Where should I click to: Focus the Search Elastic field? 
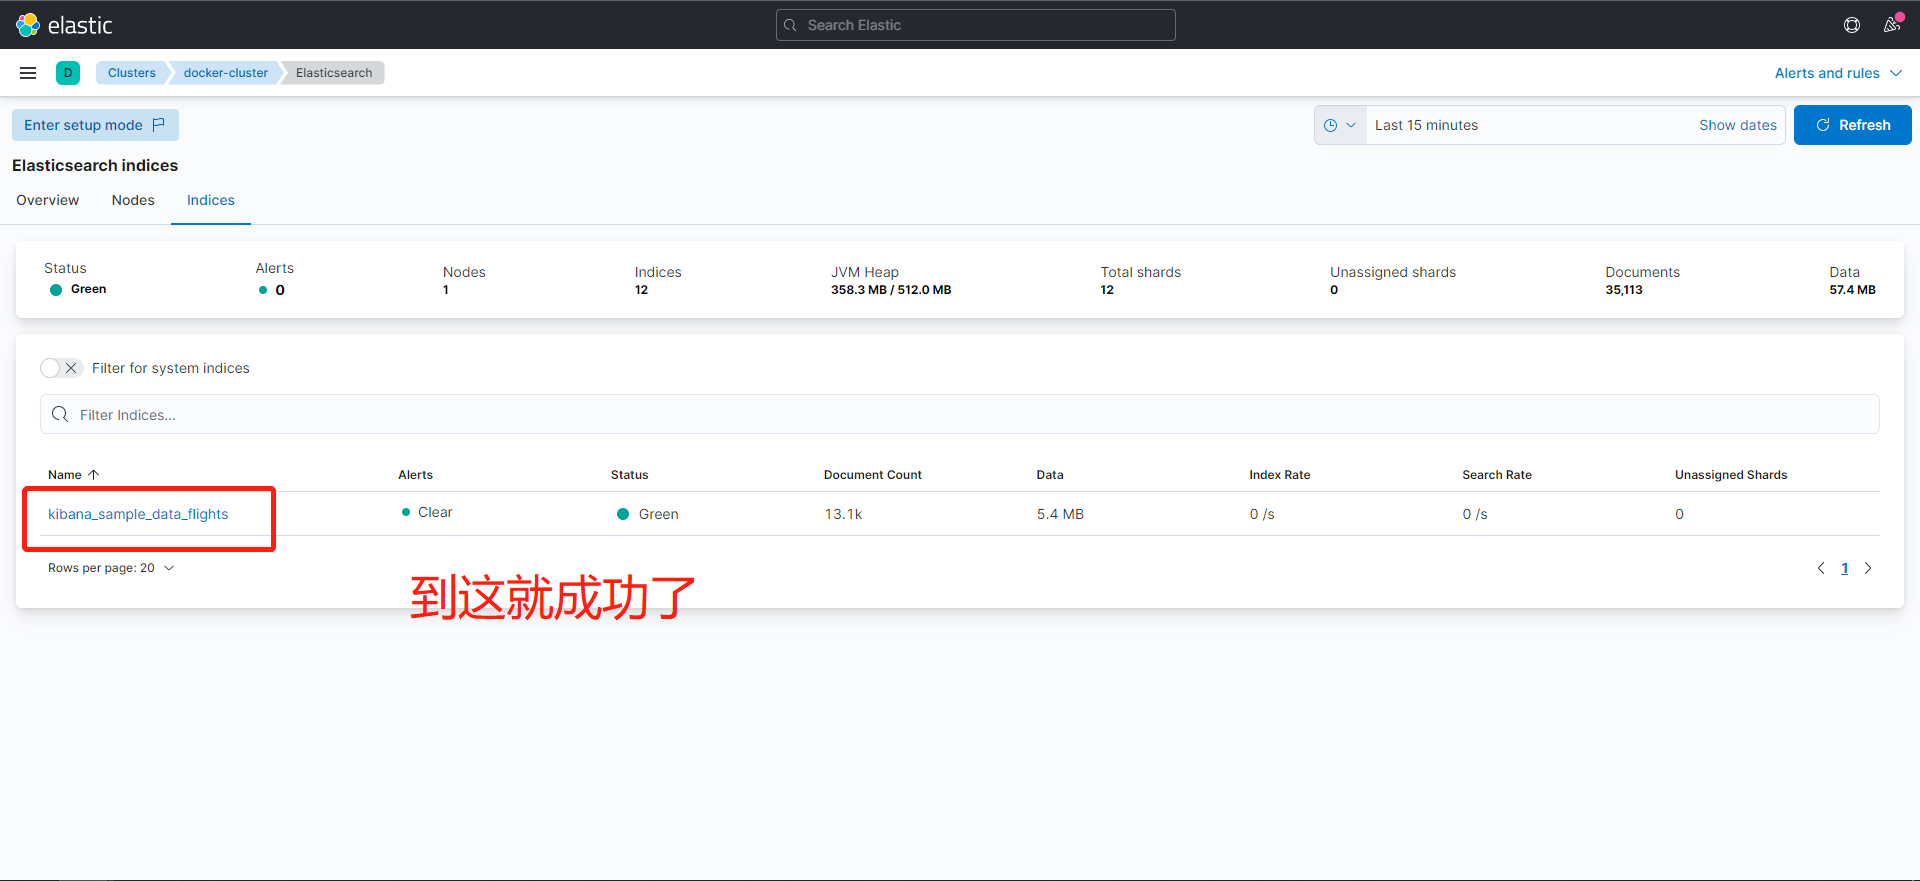pos(975,25)
